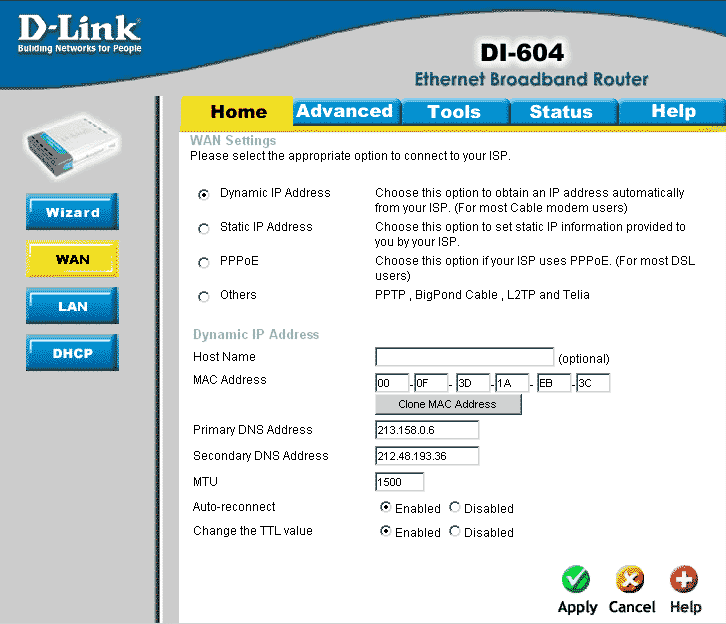Select Static IP Address radio option
Image resolution: width=726 pixels, height=624 pixels.
point(203,229)
